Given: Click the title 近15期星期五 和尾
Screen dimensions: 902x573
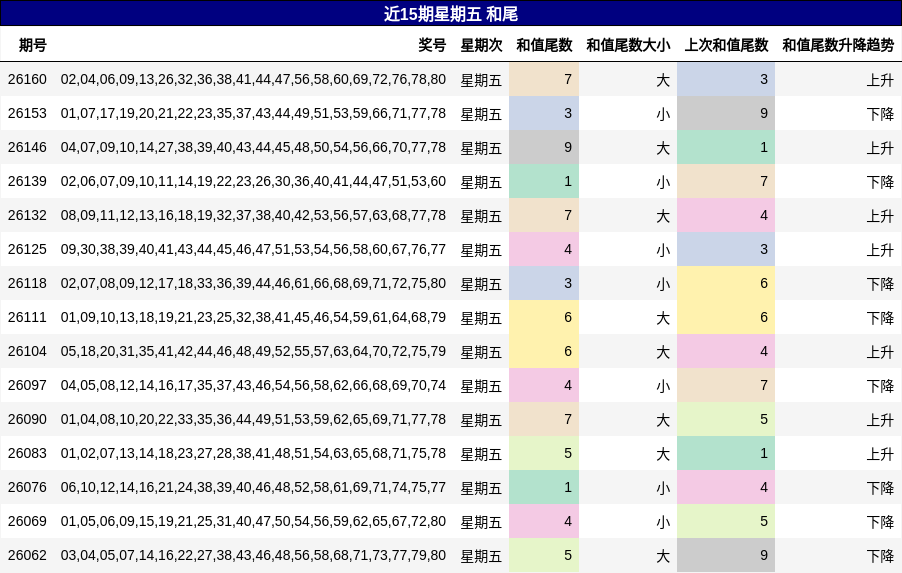Looking at the screenshot, I should coord(451,14).
